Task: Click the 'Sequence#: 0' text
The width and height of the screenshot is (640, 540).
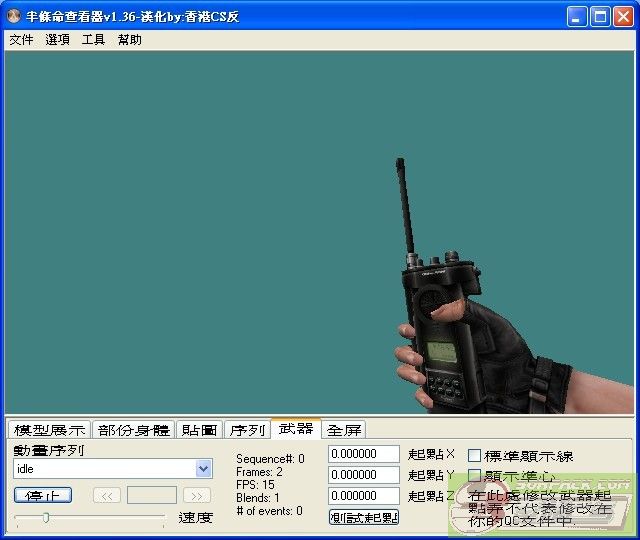Action: [270, 459]
